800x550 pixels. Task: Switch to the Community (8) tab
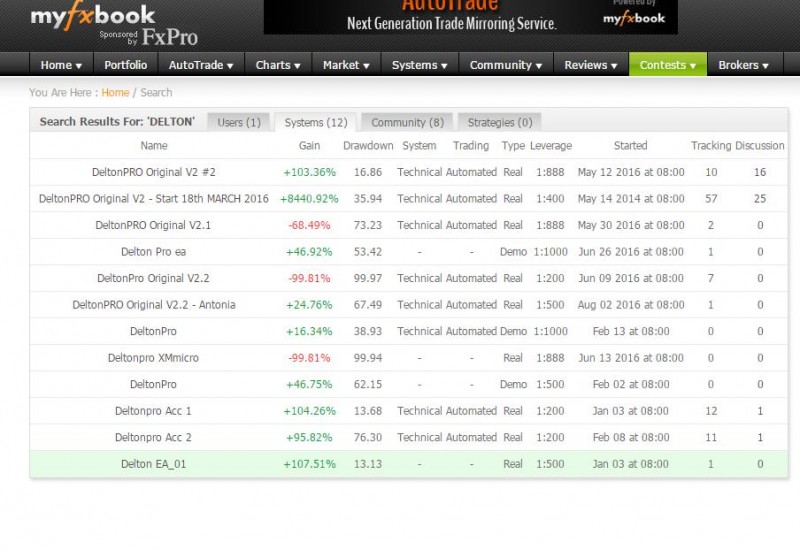pyautogui.click(x=407, y=122)
